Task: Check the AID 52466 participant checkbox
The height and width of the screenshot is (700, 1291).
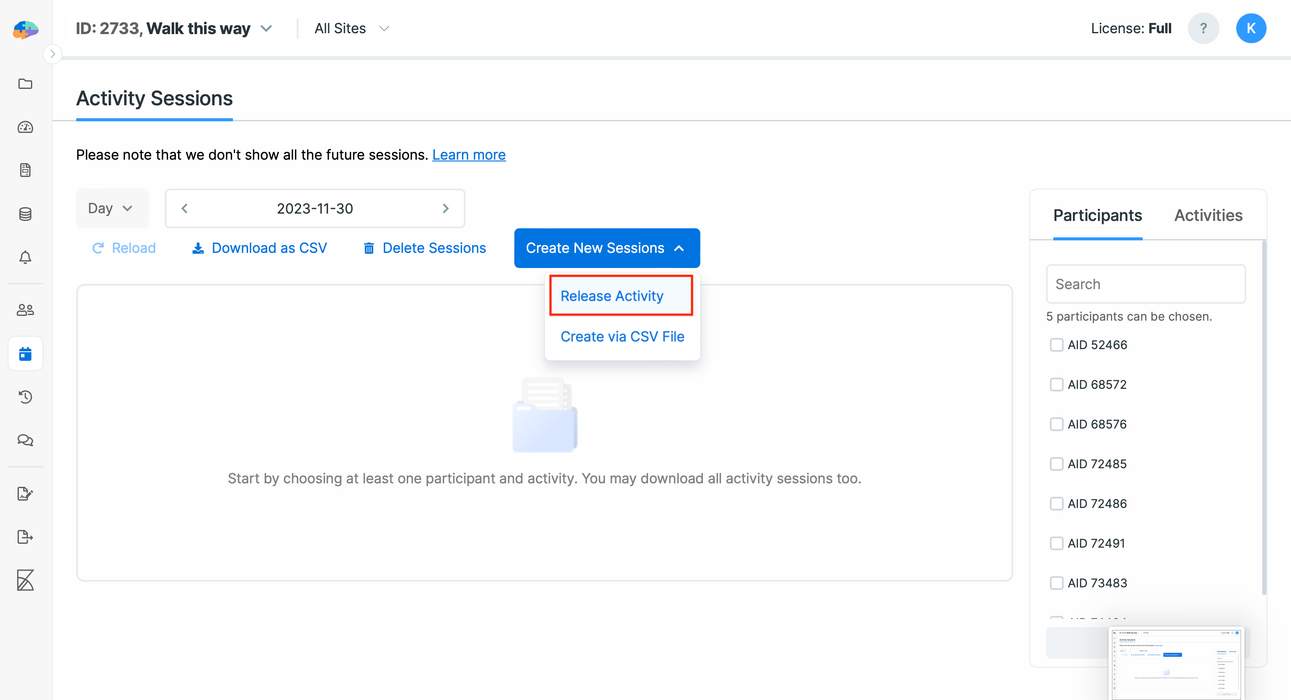Action: click(x=1056, y=345)
